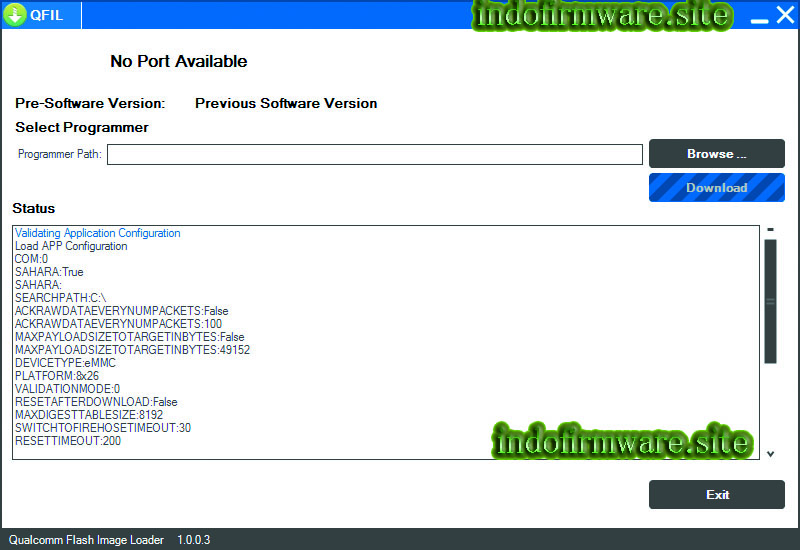Click the status log scroll-down arrow
Image resolution: width=800 pixels, height=550 pixels.
(770, 454)
